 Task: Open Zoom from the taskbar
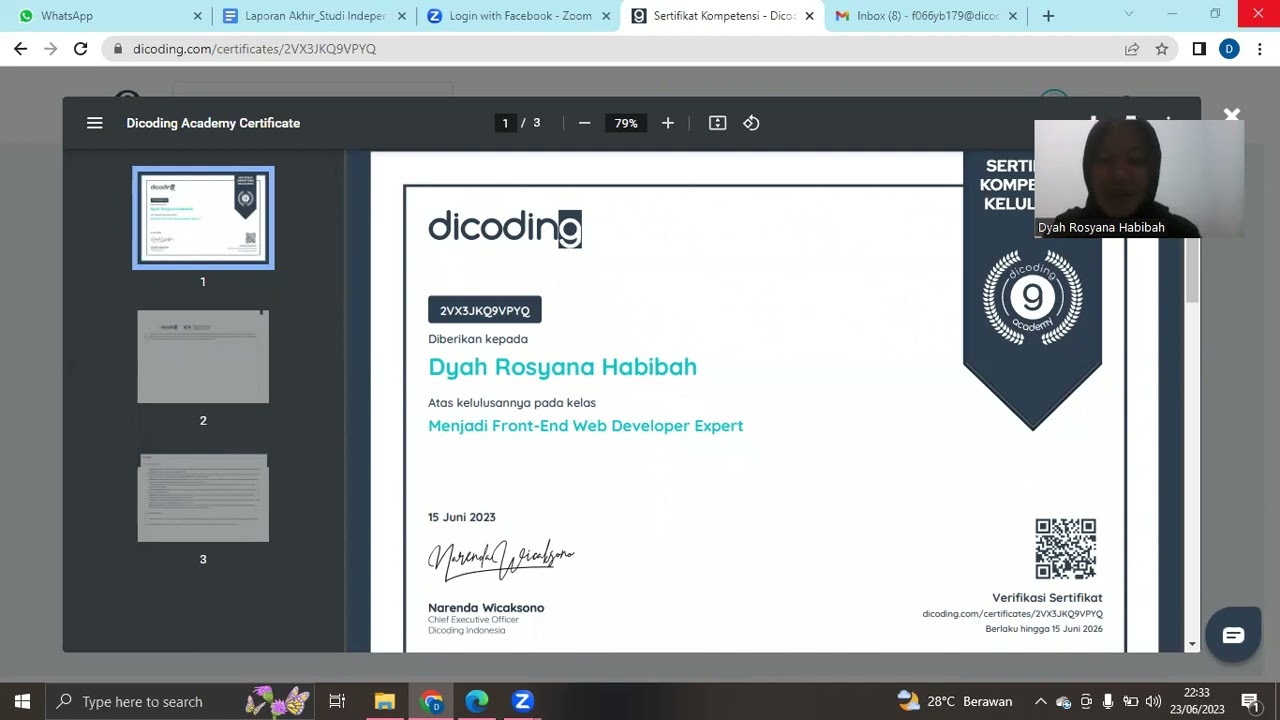523,701
